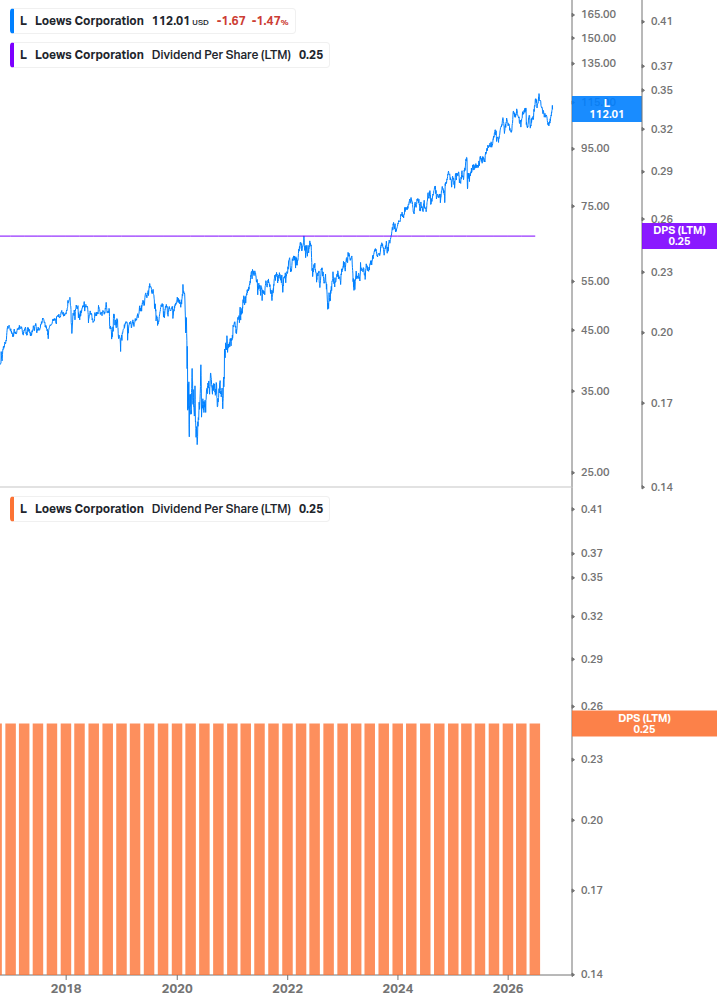Click the 75.00 price axis label
The height and width of the screenshot is (1005, 717).
[x=595, y=206]
